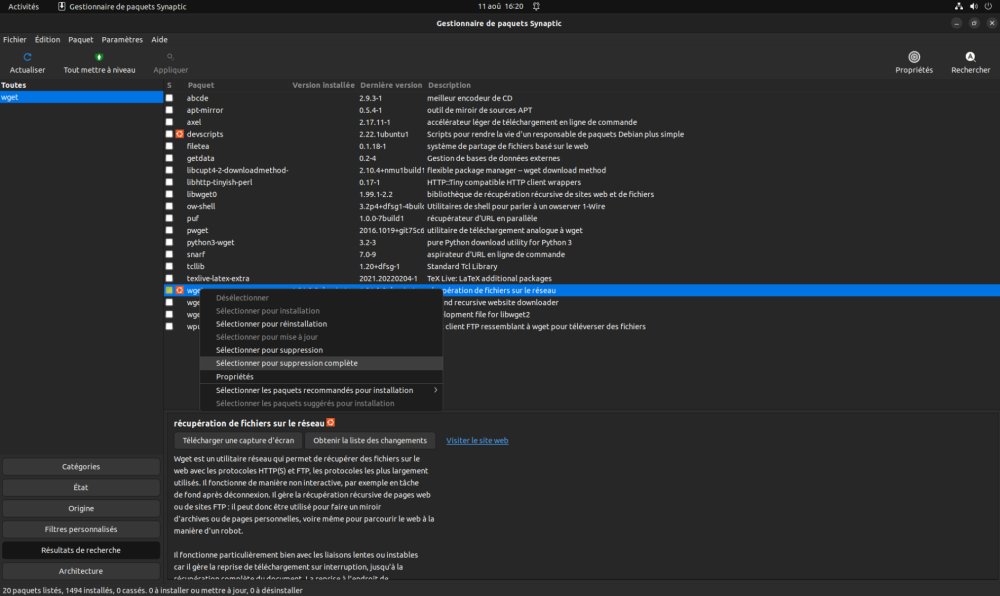Screen dimensions: 1000x596
Task: Toggle the status checkbox for abcde
Action: 169,98
